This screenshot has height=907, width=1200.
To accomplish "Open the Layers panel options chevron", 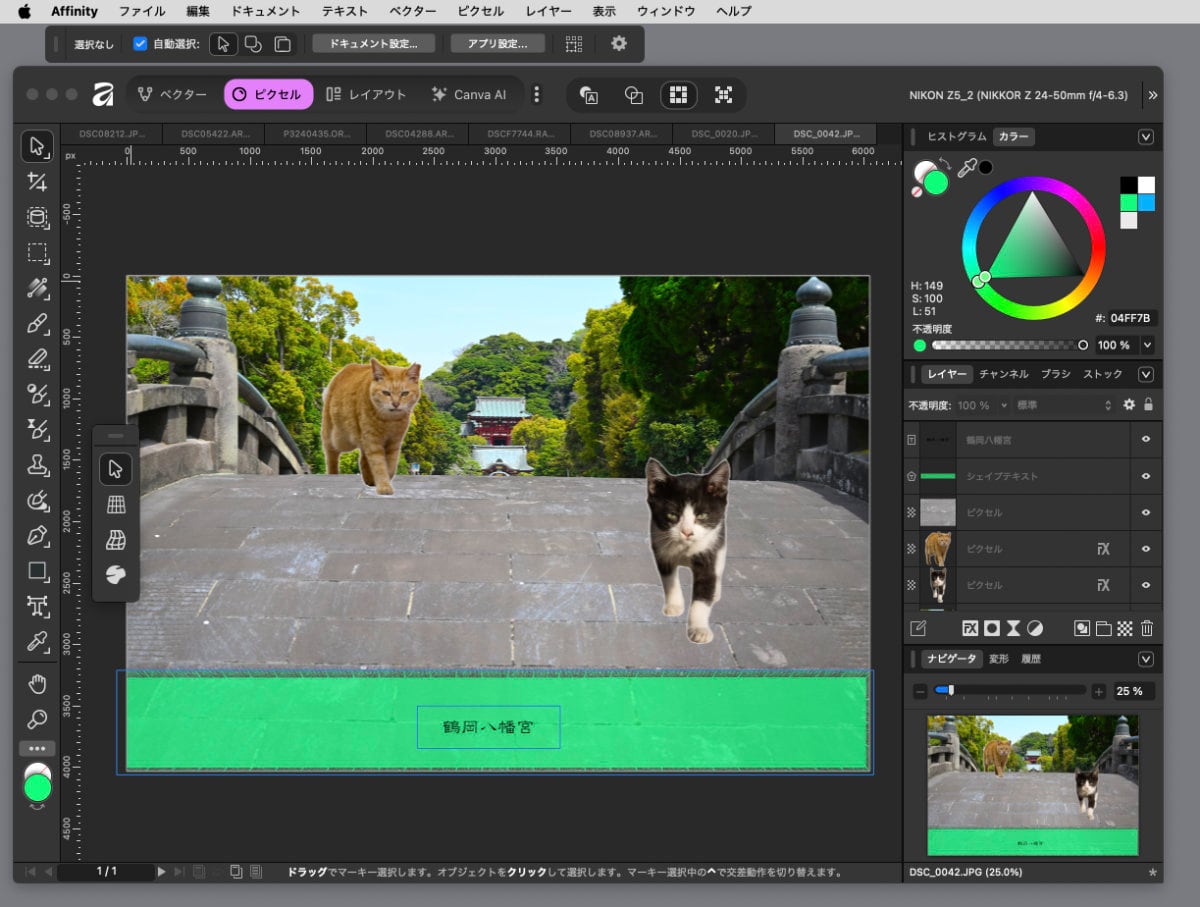I will click(1145, 374).
